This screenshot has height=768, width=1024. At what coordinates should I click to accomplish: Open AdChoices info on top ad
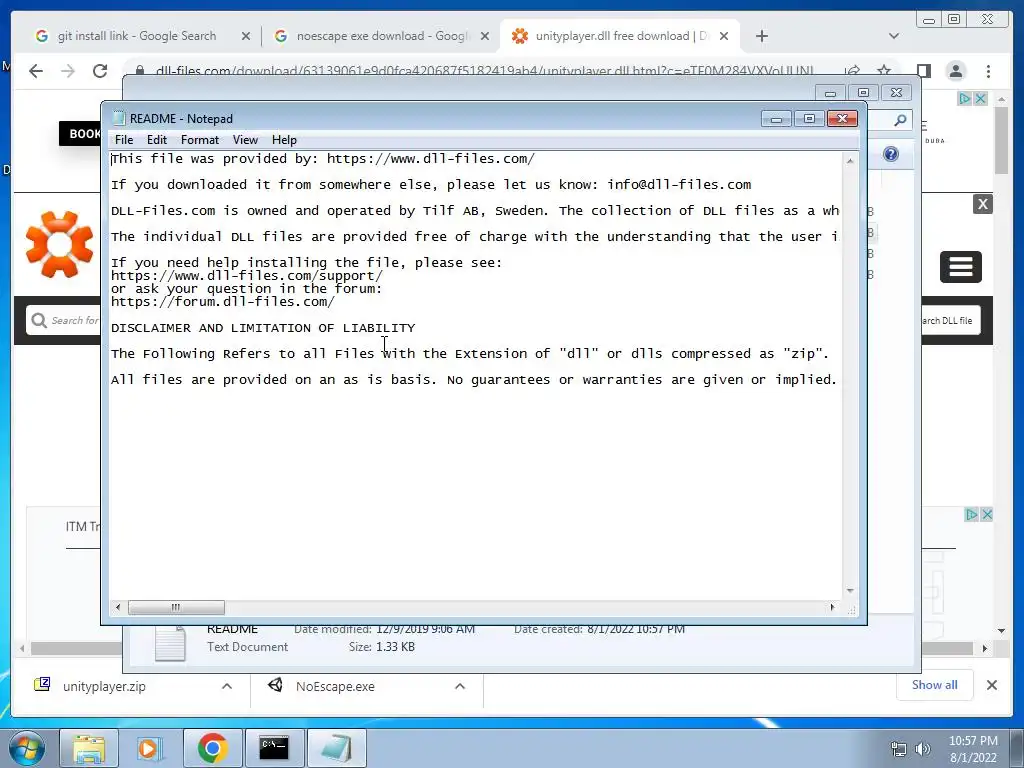click(x=965, y=99)
